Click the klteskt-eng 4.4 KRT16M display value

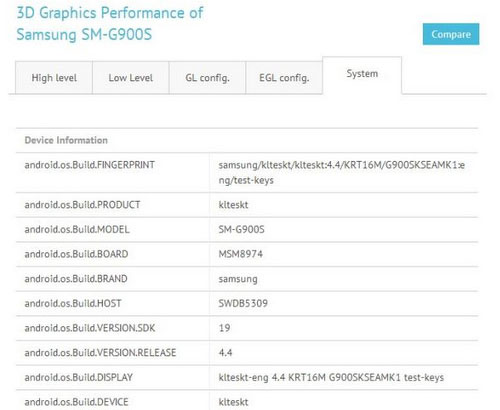[x=331, y=378]
